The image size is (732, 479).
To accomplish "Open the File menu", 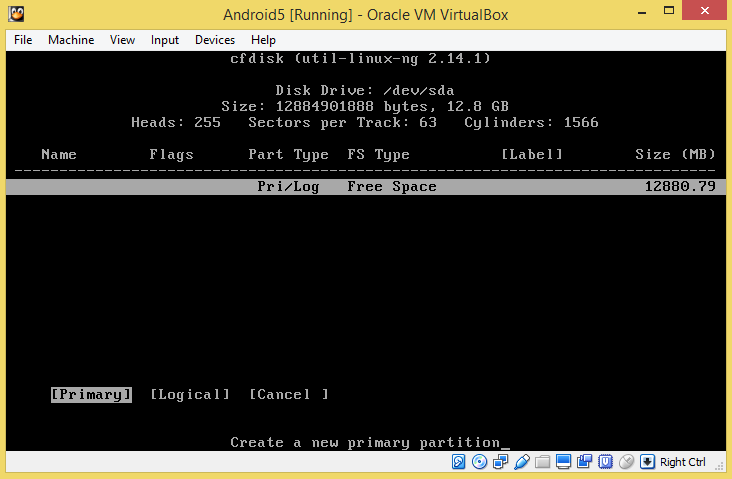I will 23,40.
